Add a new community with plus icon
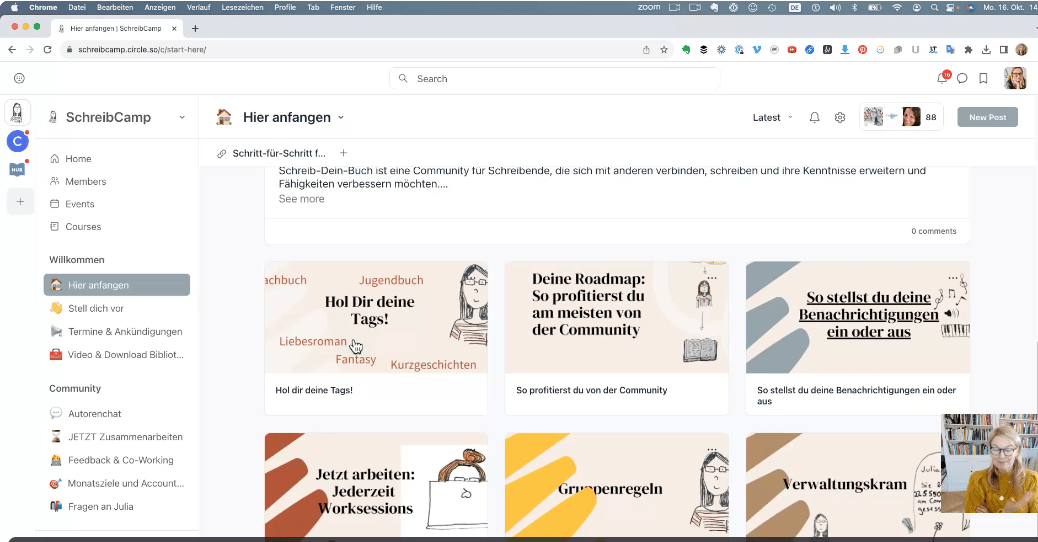Image resolution: width=1038 pixels, height=542 pixels. pyautogui.click(x=18, y=201)
